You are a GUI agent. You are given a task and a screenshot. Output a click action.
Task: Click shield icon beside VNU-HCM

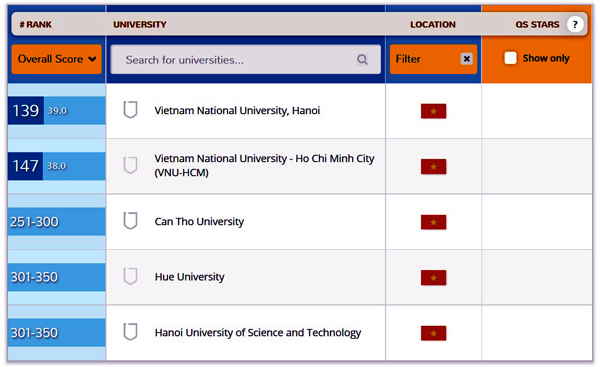130,165
